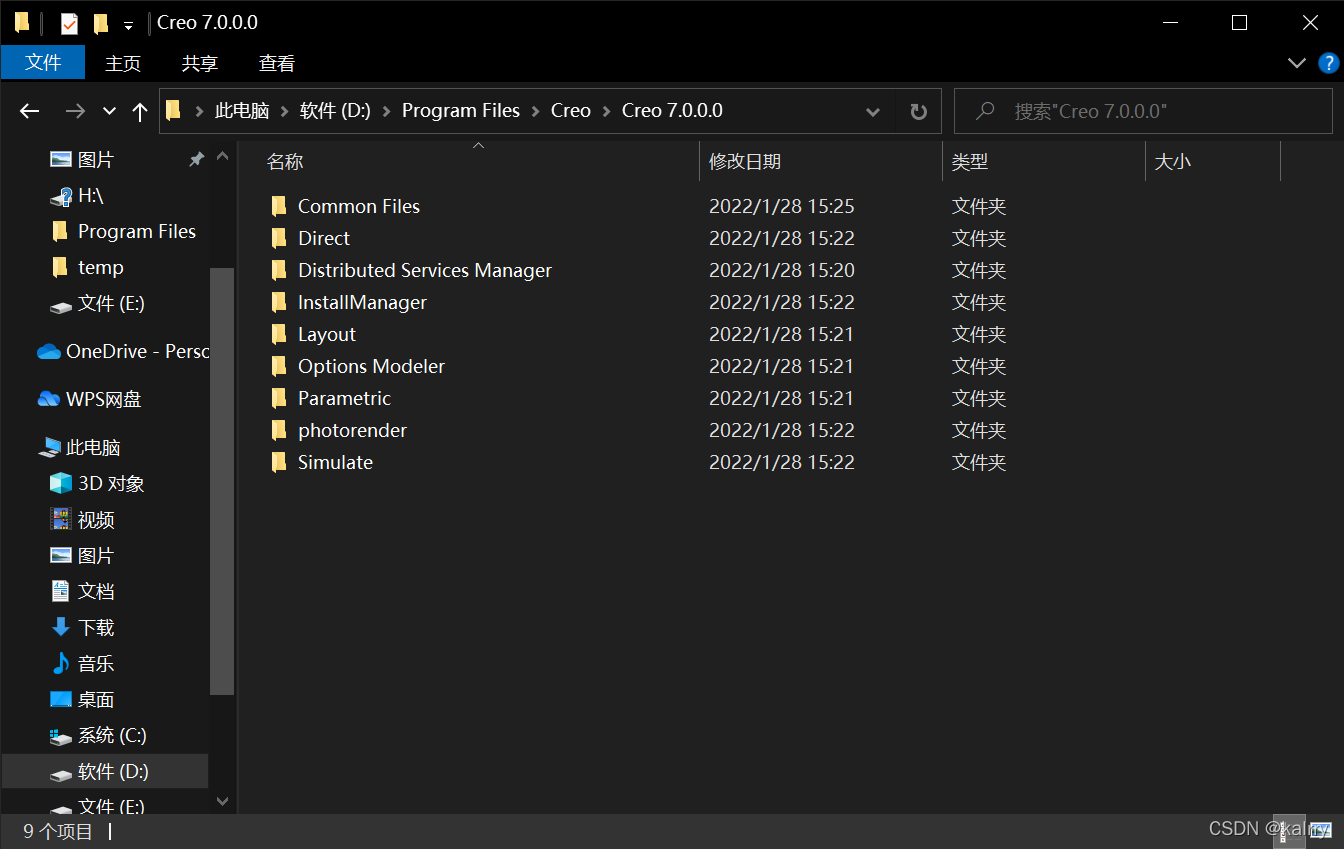Screen dimensions: 1344x849
Task: Expand the breadcrumb chevron after Program Files
Action: tap(535, 111)
